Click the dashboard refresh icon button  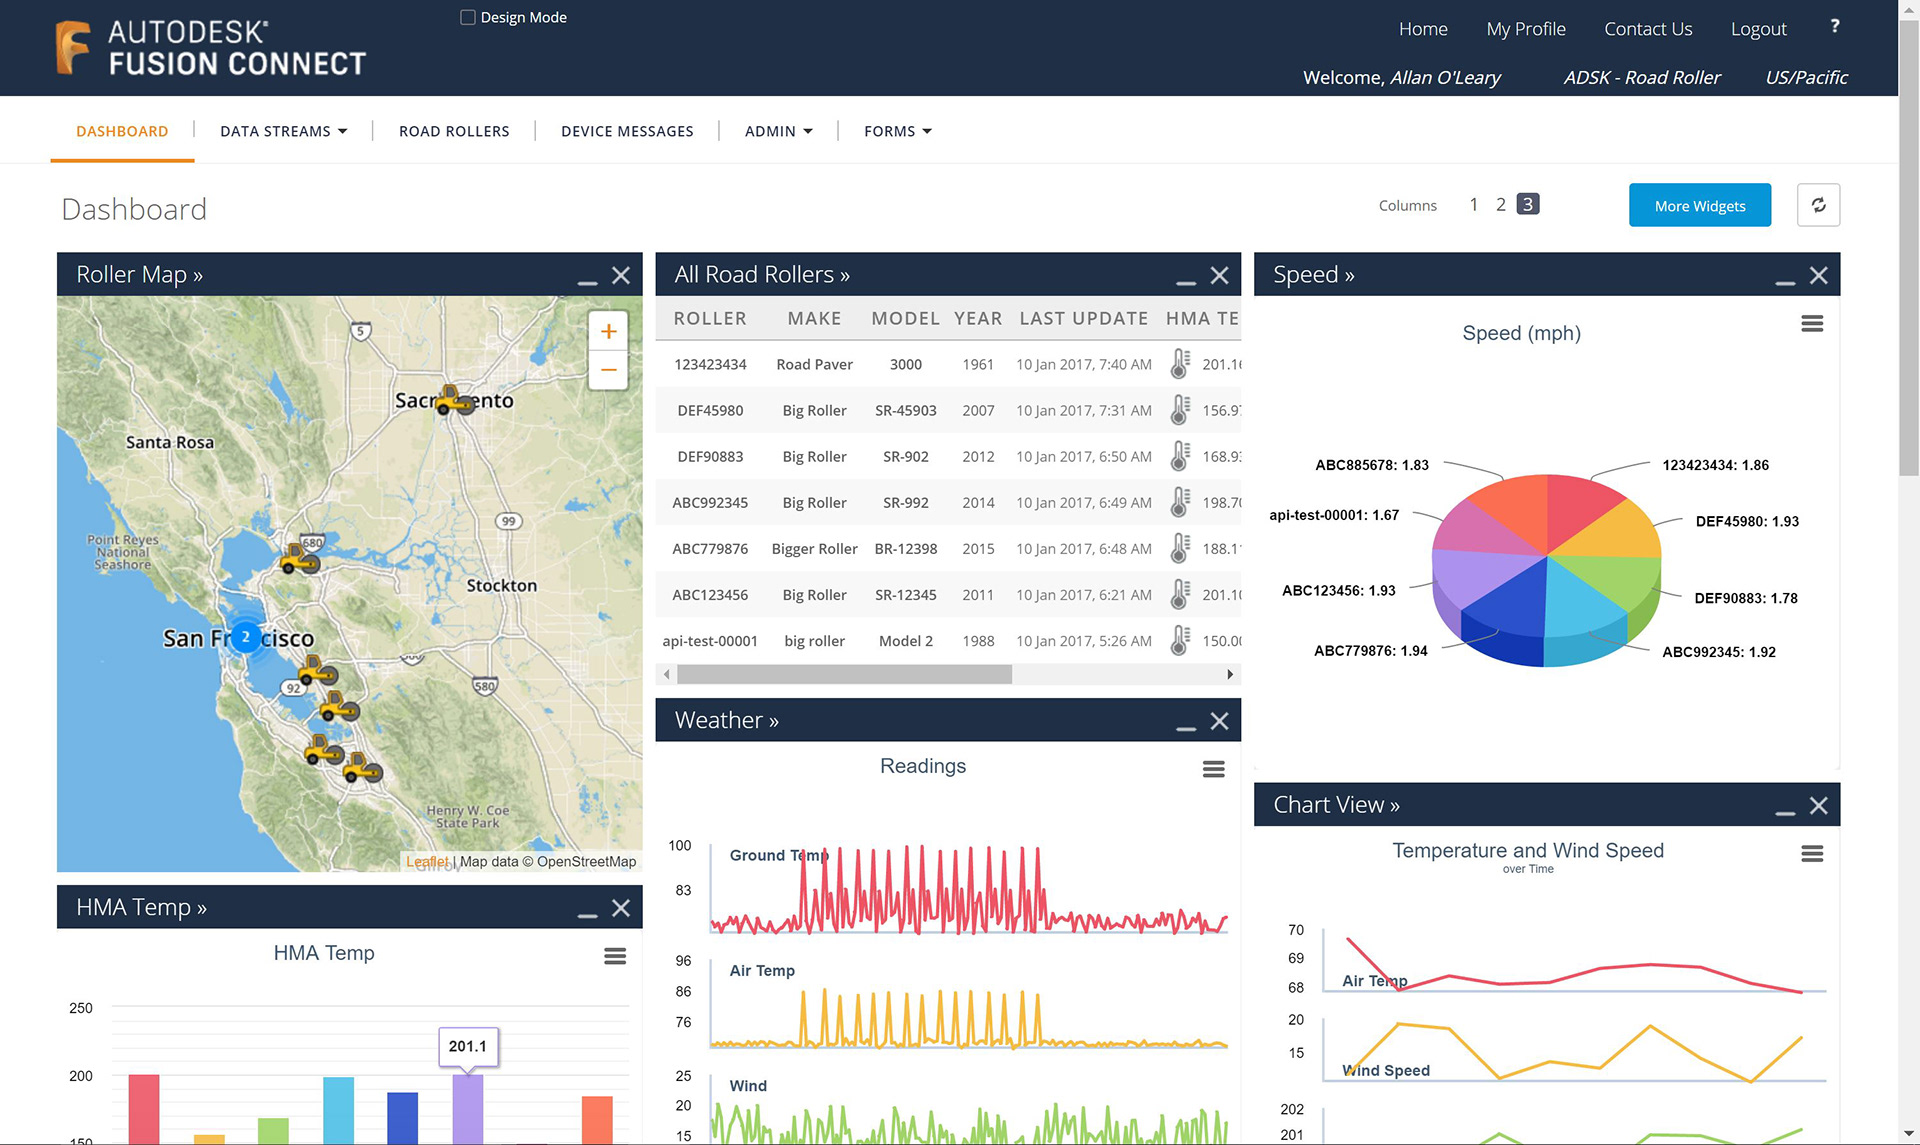pyautogui.click(x=1817, y=205)
